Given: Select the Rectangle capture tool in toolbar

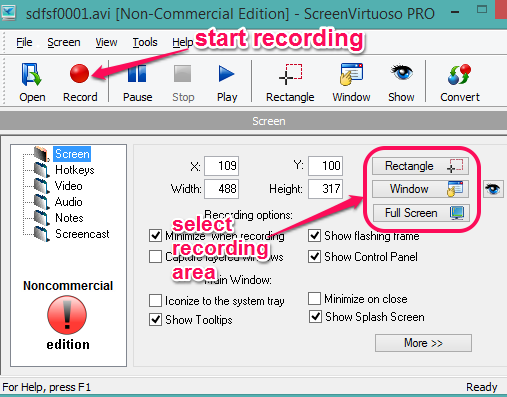Looking at the screenshot, I should [x=290, y=83].
